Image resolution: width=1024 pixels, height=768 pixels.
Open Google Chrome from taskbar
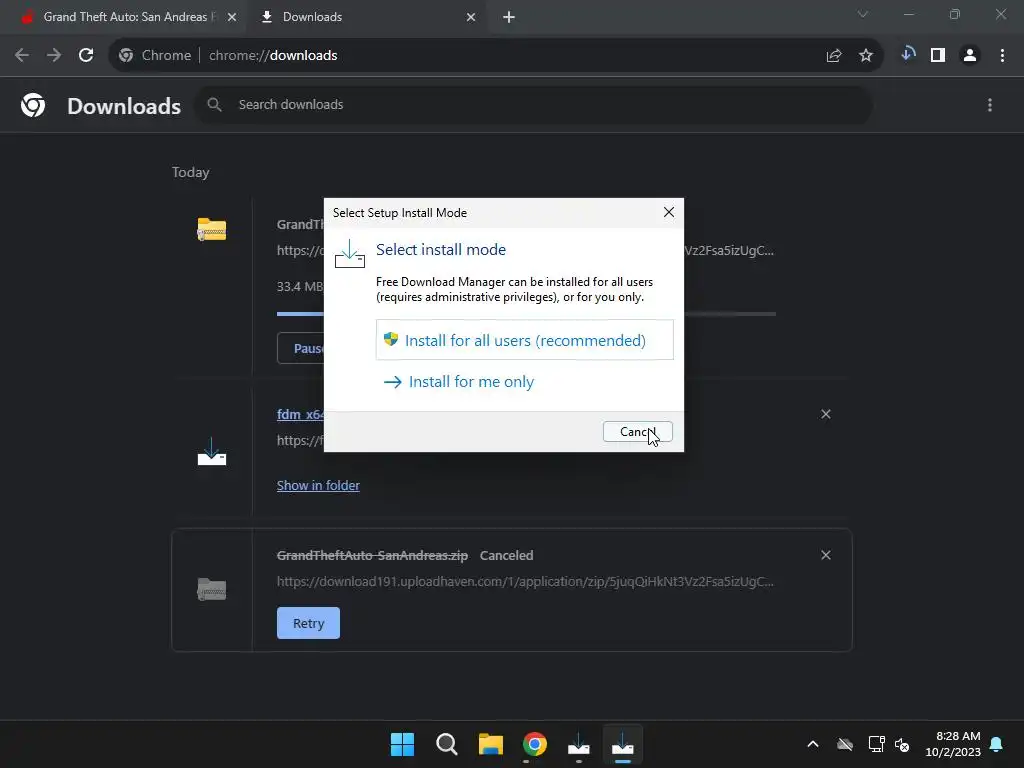[x=535, y=744]
